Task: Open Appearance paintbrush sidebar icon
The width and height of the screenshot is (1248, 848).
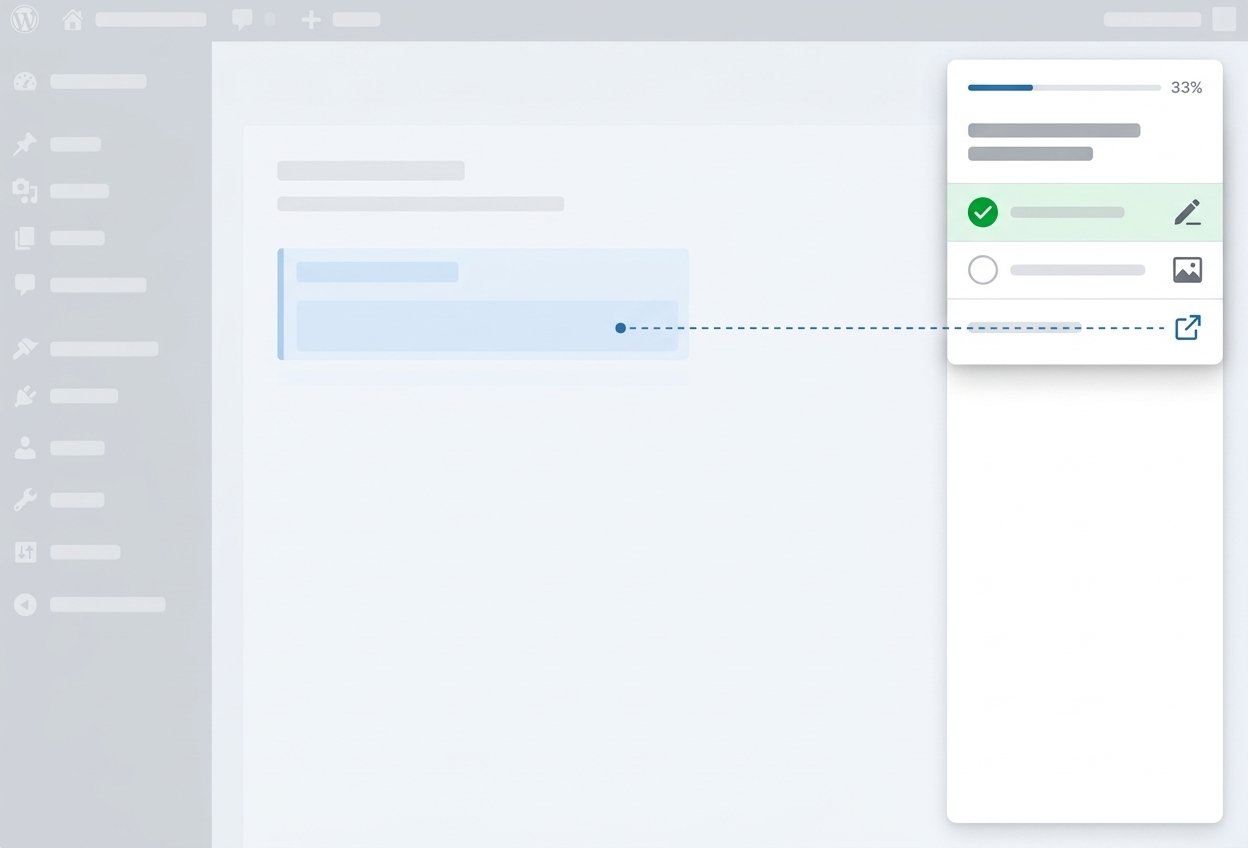Action: 25,349
